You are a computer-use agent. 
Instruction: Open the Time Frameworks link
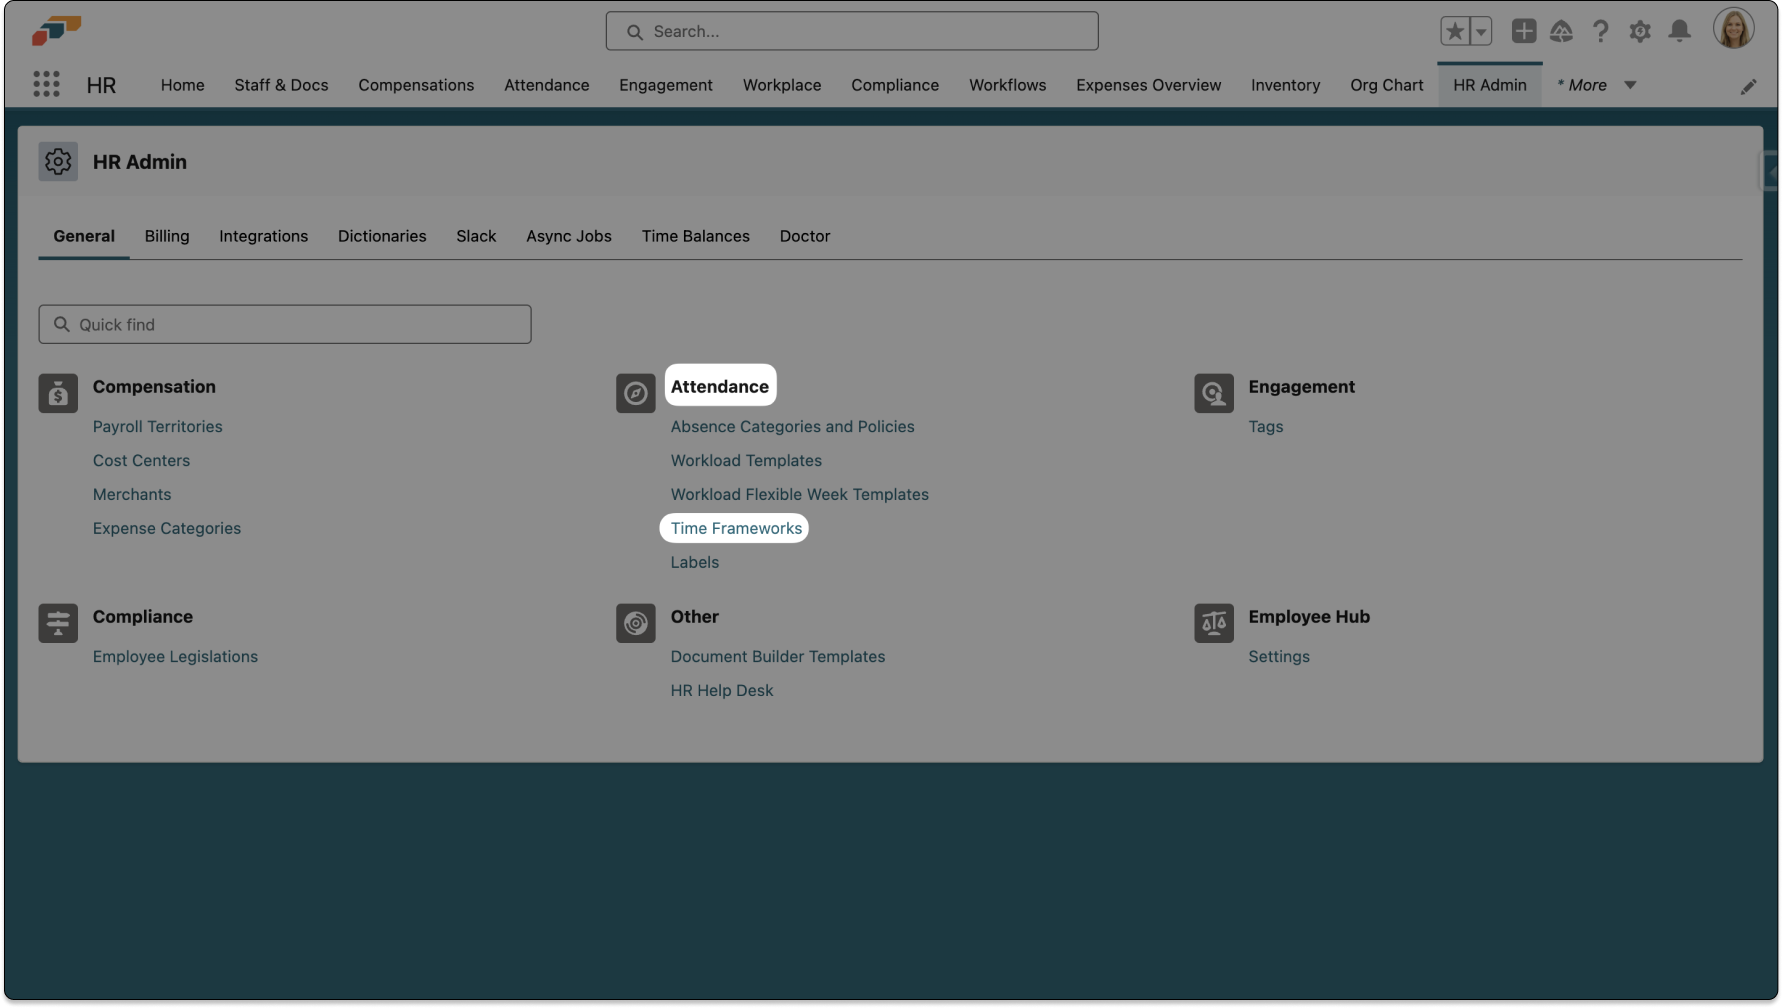click(736, 528)
